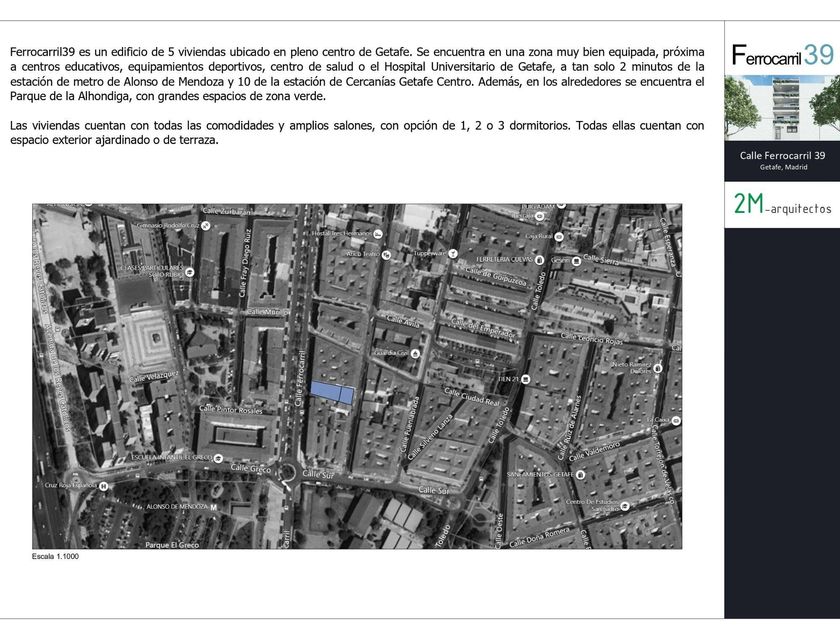The height and width of the screenshot is (630, 840).
Task: Select the TIEN 21 store marker
Action: click(526, 379)
